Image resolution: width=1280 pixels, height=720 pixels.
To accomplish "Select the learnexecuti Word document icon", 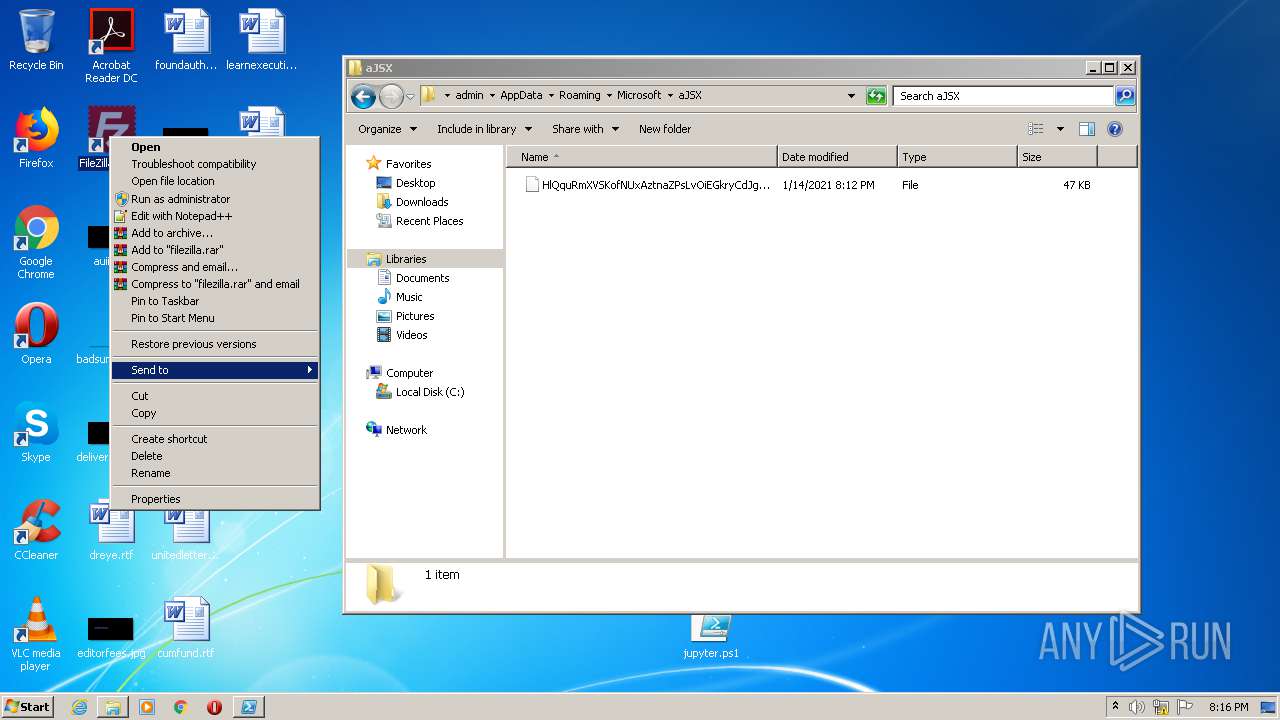I will tap(261, 40).
